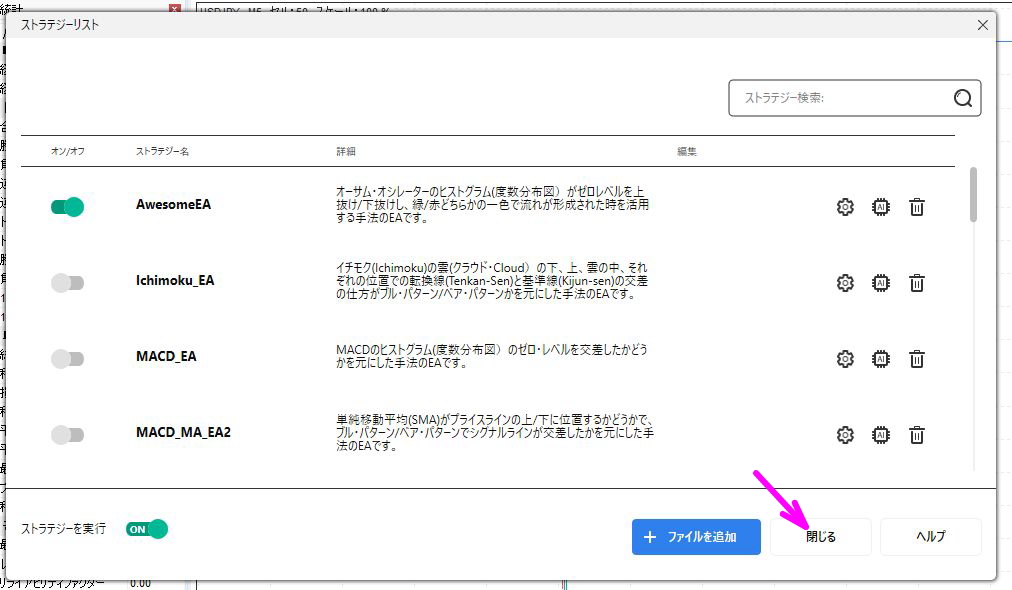Open settings gear for AwesomeEA strategy
Screen dimensions: 1012x590
pos(845,206)
